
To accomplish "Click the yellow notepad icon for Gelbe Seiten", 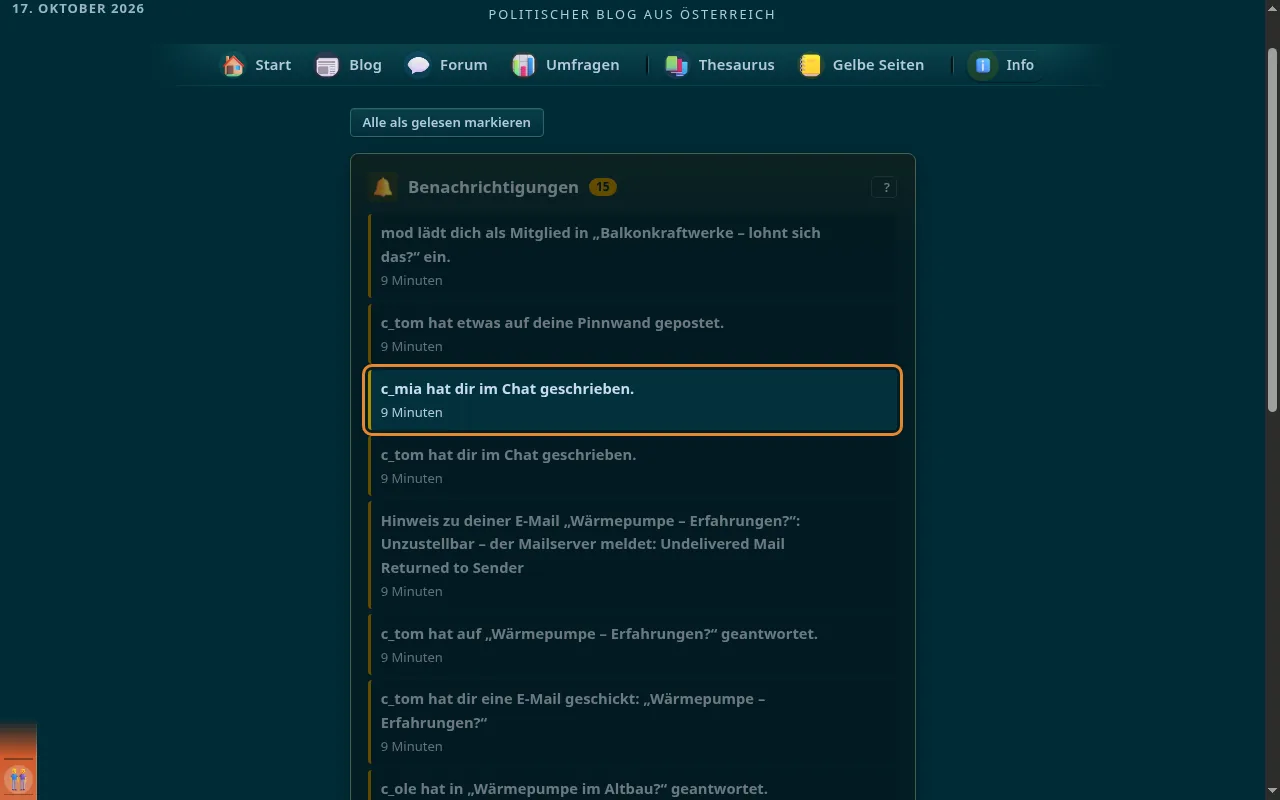I will click(811, 65).
